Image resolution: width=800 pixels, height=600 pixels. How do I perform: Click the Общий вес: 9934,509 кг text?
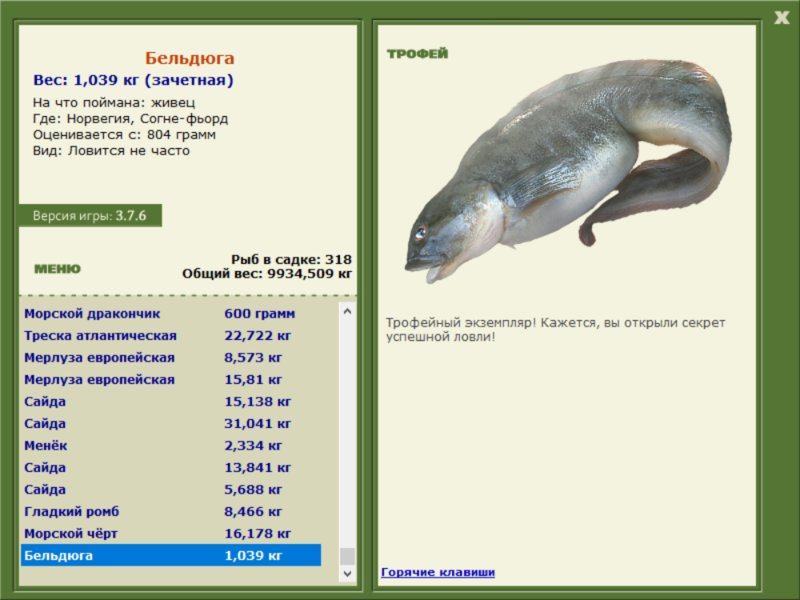point(267,273)
